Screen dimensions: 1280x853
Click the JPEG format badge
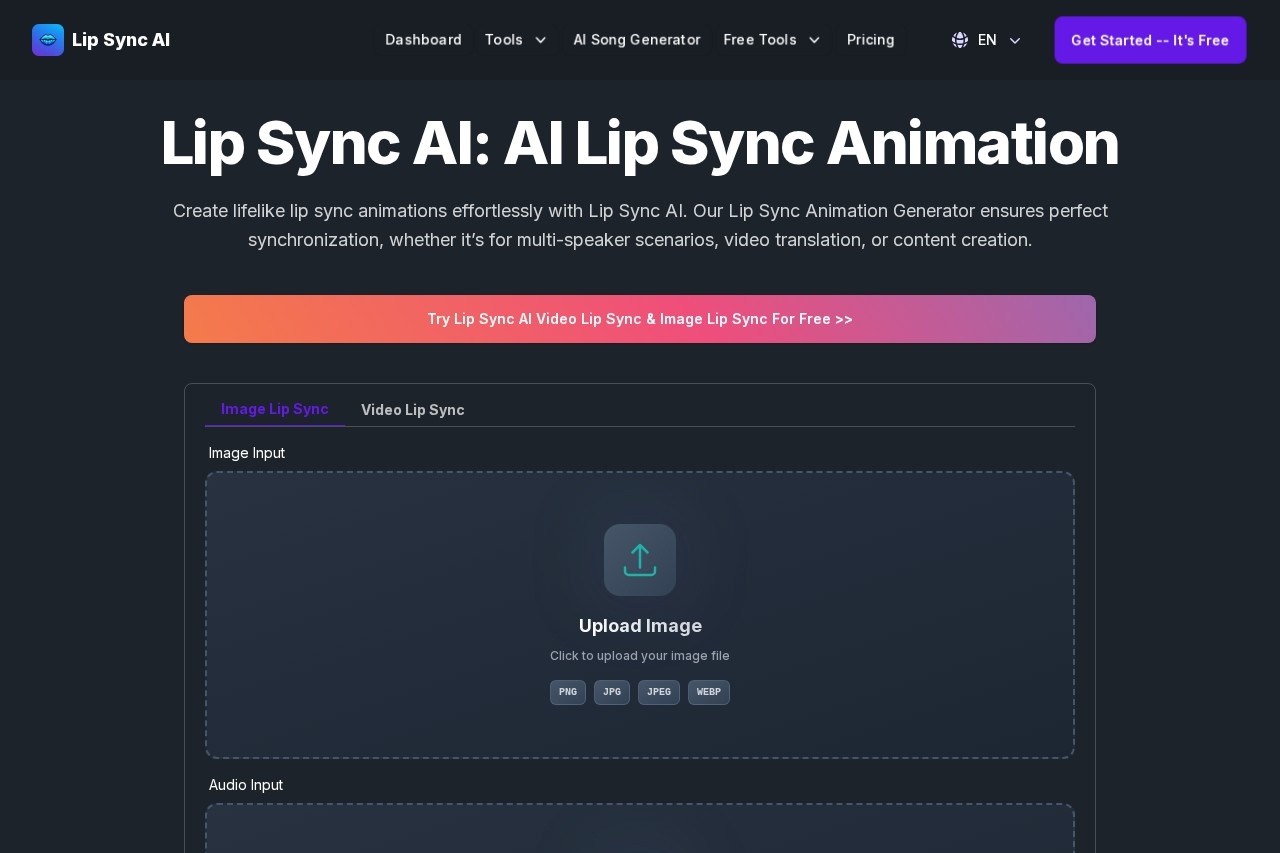tap(659, 692)
